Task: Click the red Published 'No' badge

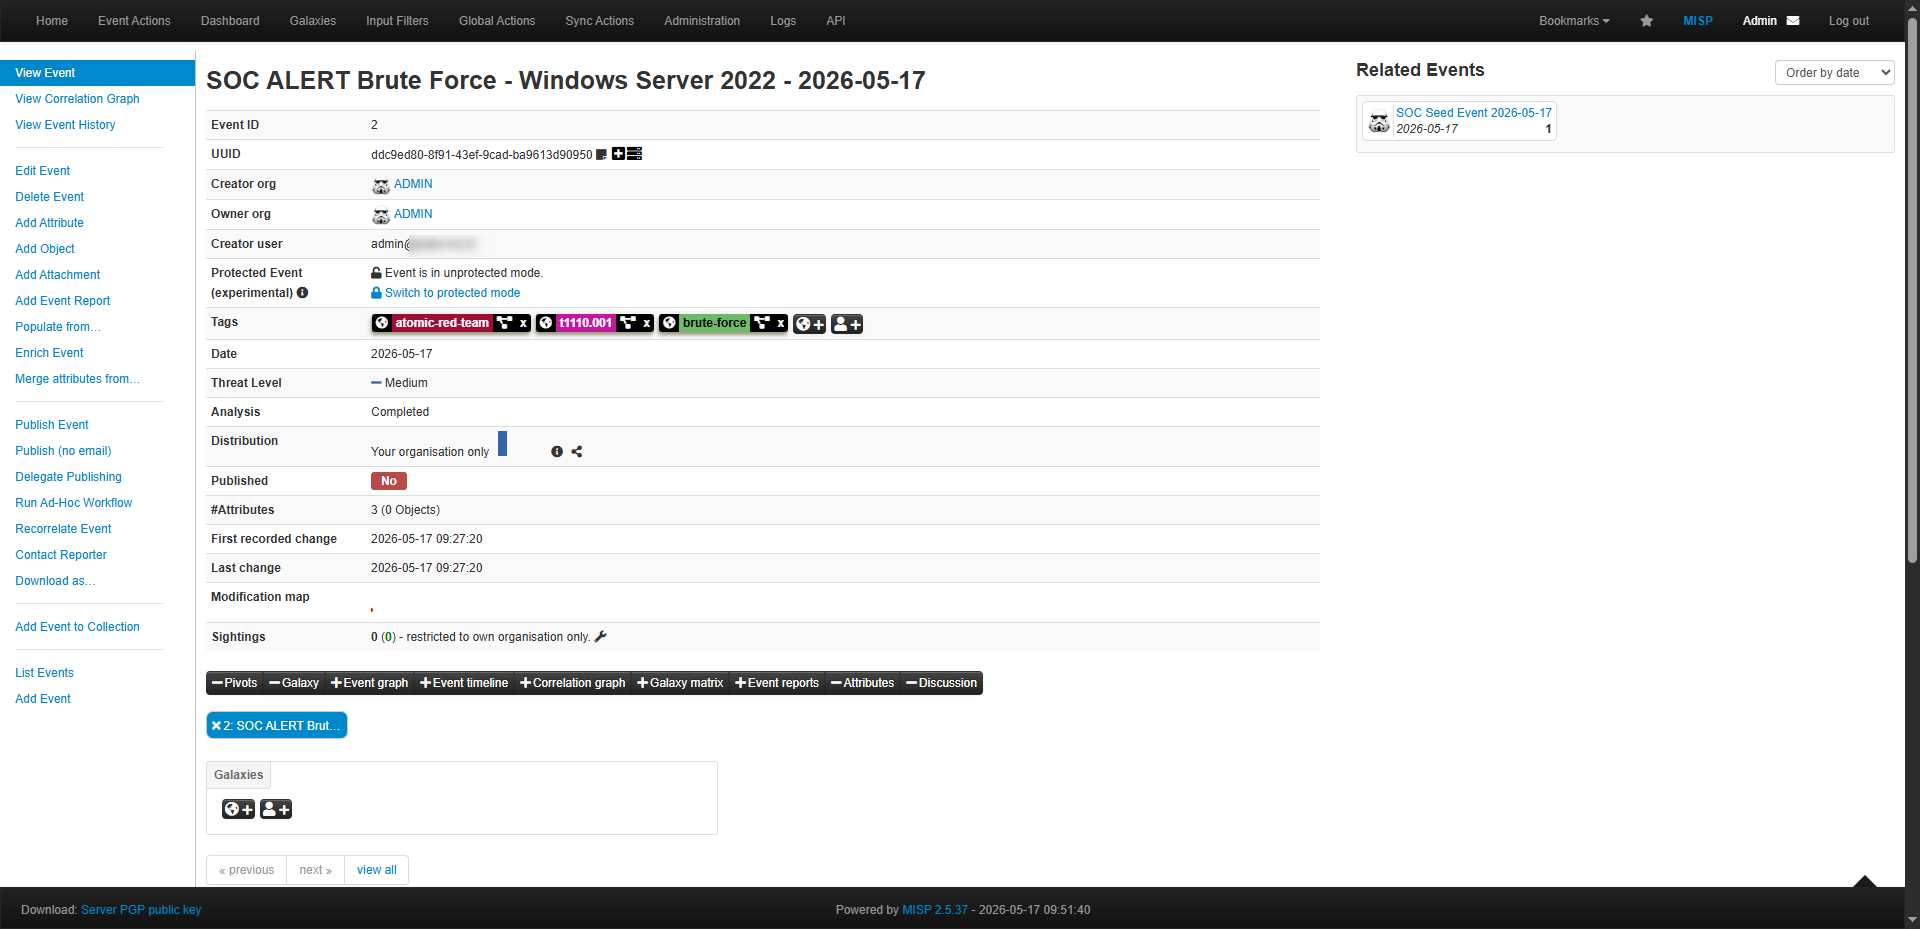Action: (389, 481)
